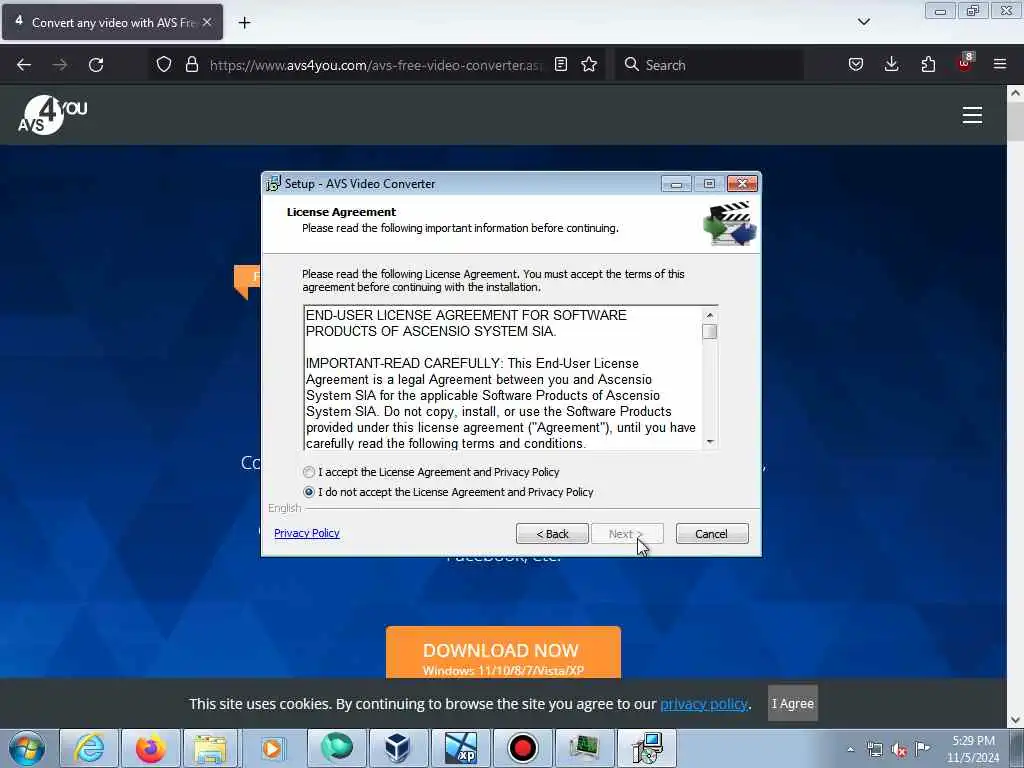The image size is (1024, 768).
Task: Click the muted volume tray icon
Action: click(899, 750)
